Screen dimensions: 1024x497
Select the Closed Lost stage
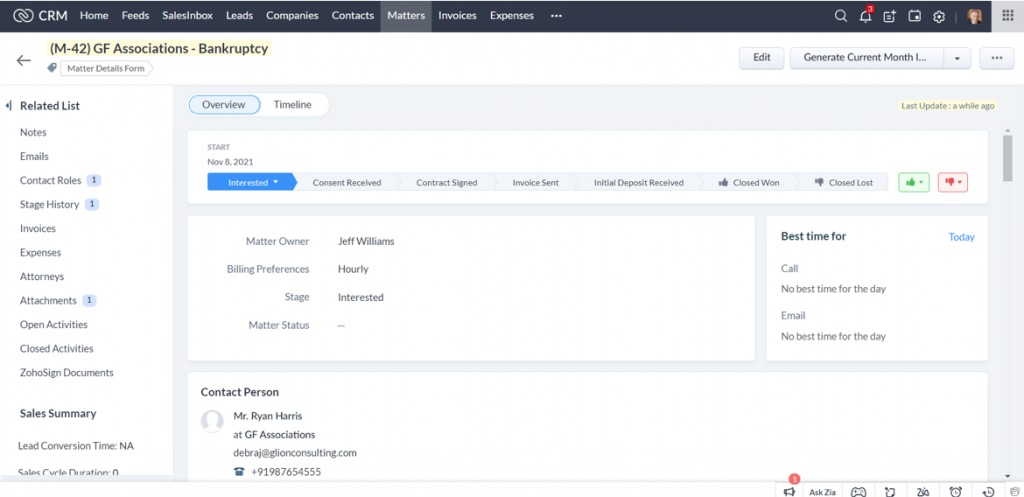click(x=844, y=183)
